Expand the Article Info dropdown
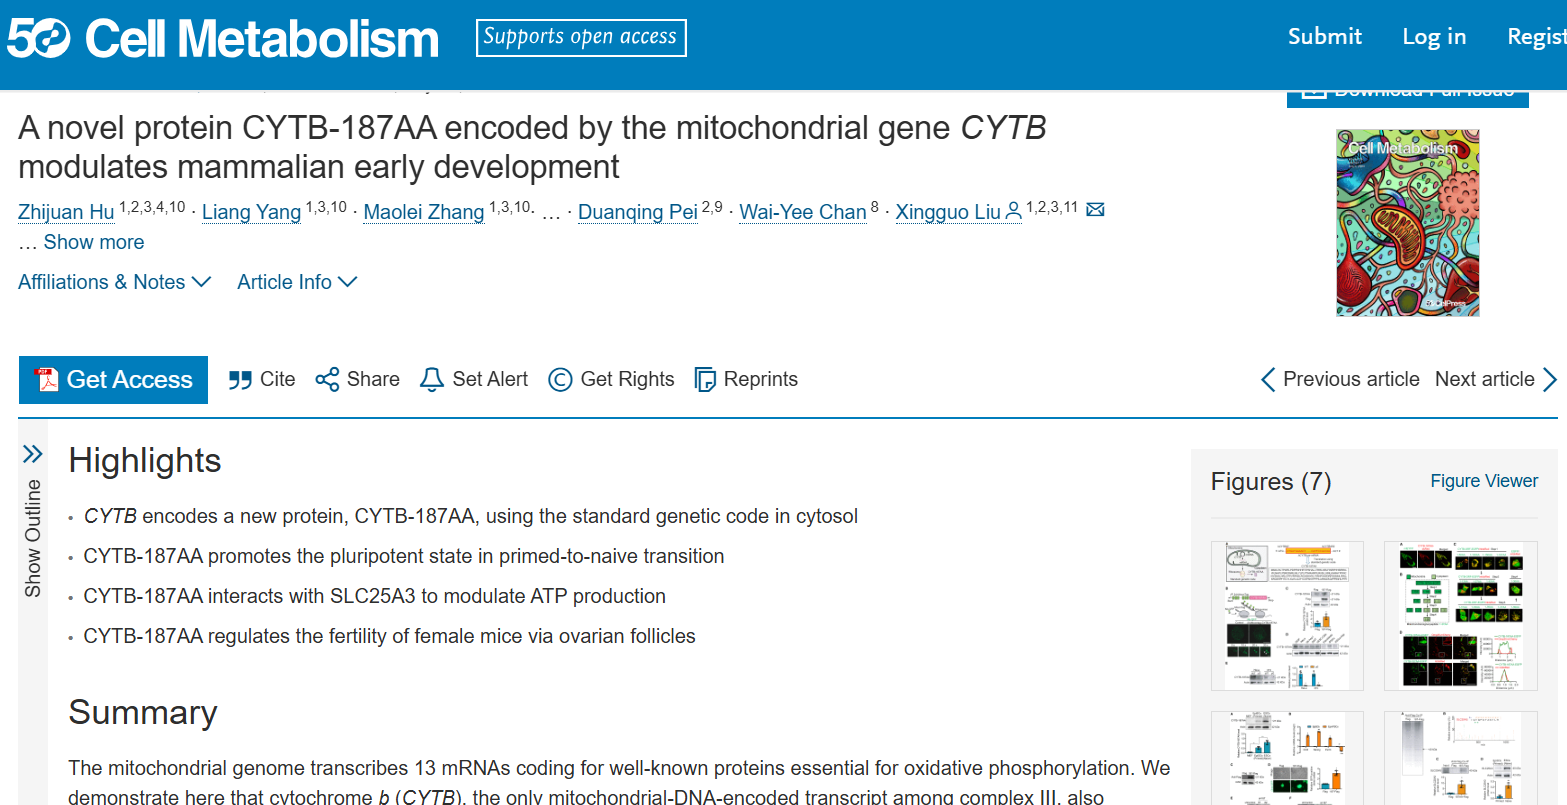1567x805 pixels. 297,282
